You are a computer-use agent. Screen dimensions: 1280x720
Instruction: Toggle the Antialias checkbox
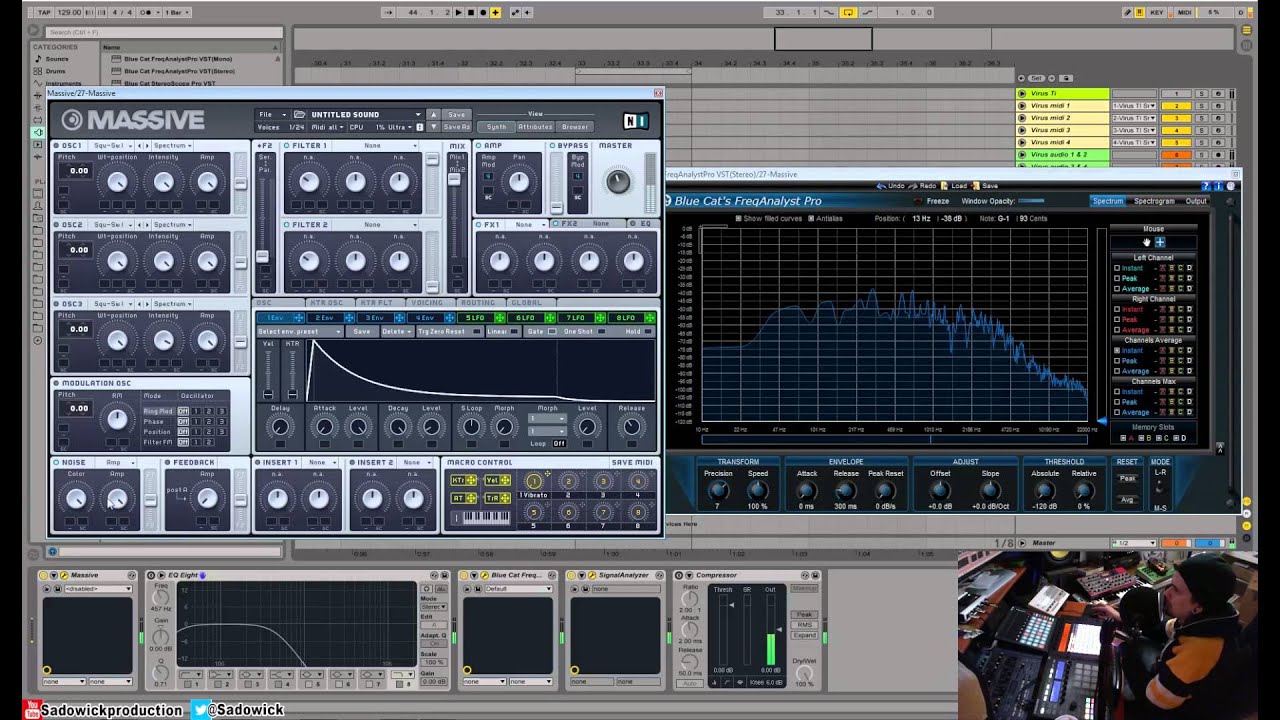click(x=811, y=218)
